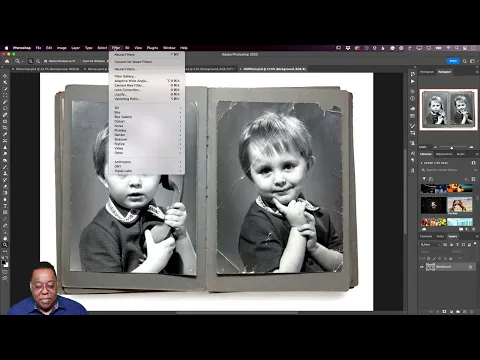Click the add layer mask icon
Viewport: 480px width, 360px height.
pos(444,312)
